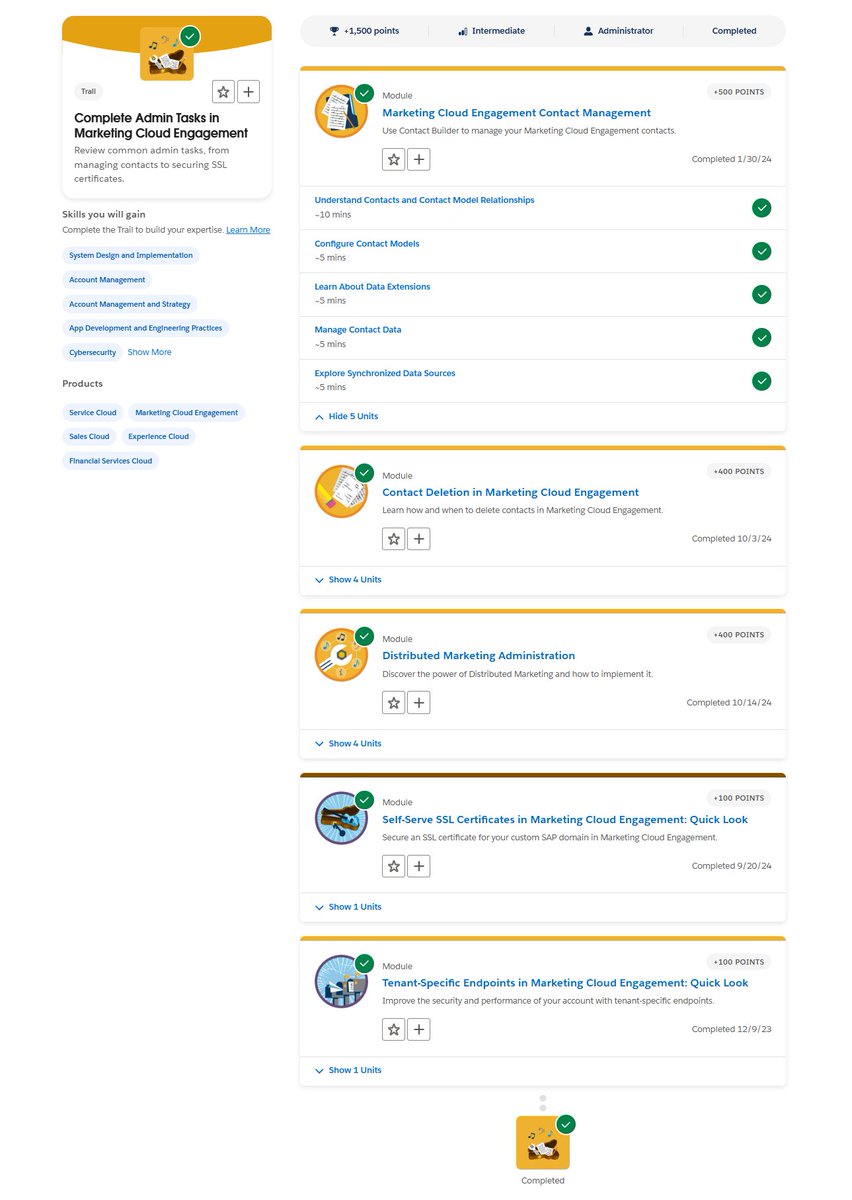Screen dimensions: 852x1200
Task: Favorite the Contact Management module
Action: [394, 159]
